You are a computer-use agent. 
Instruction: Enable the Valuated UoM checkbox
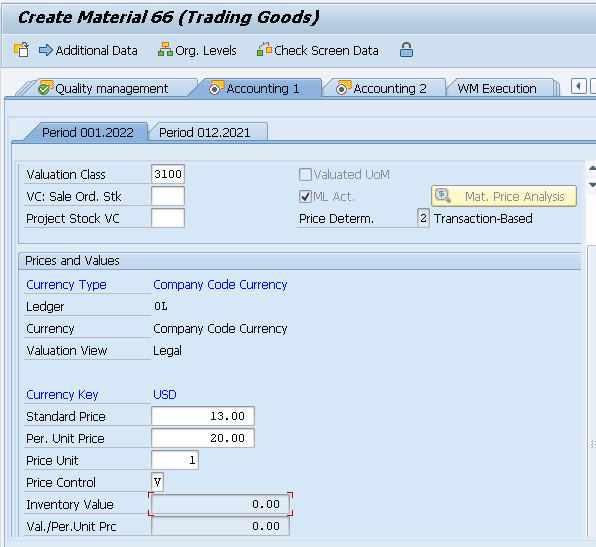pyautogui.click(x=305, y=174)
